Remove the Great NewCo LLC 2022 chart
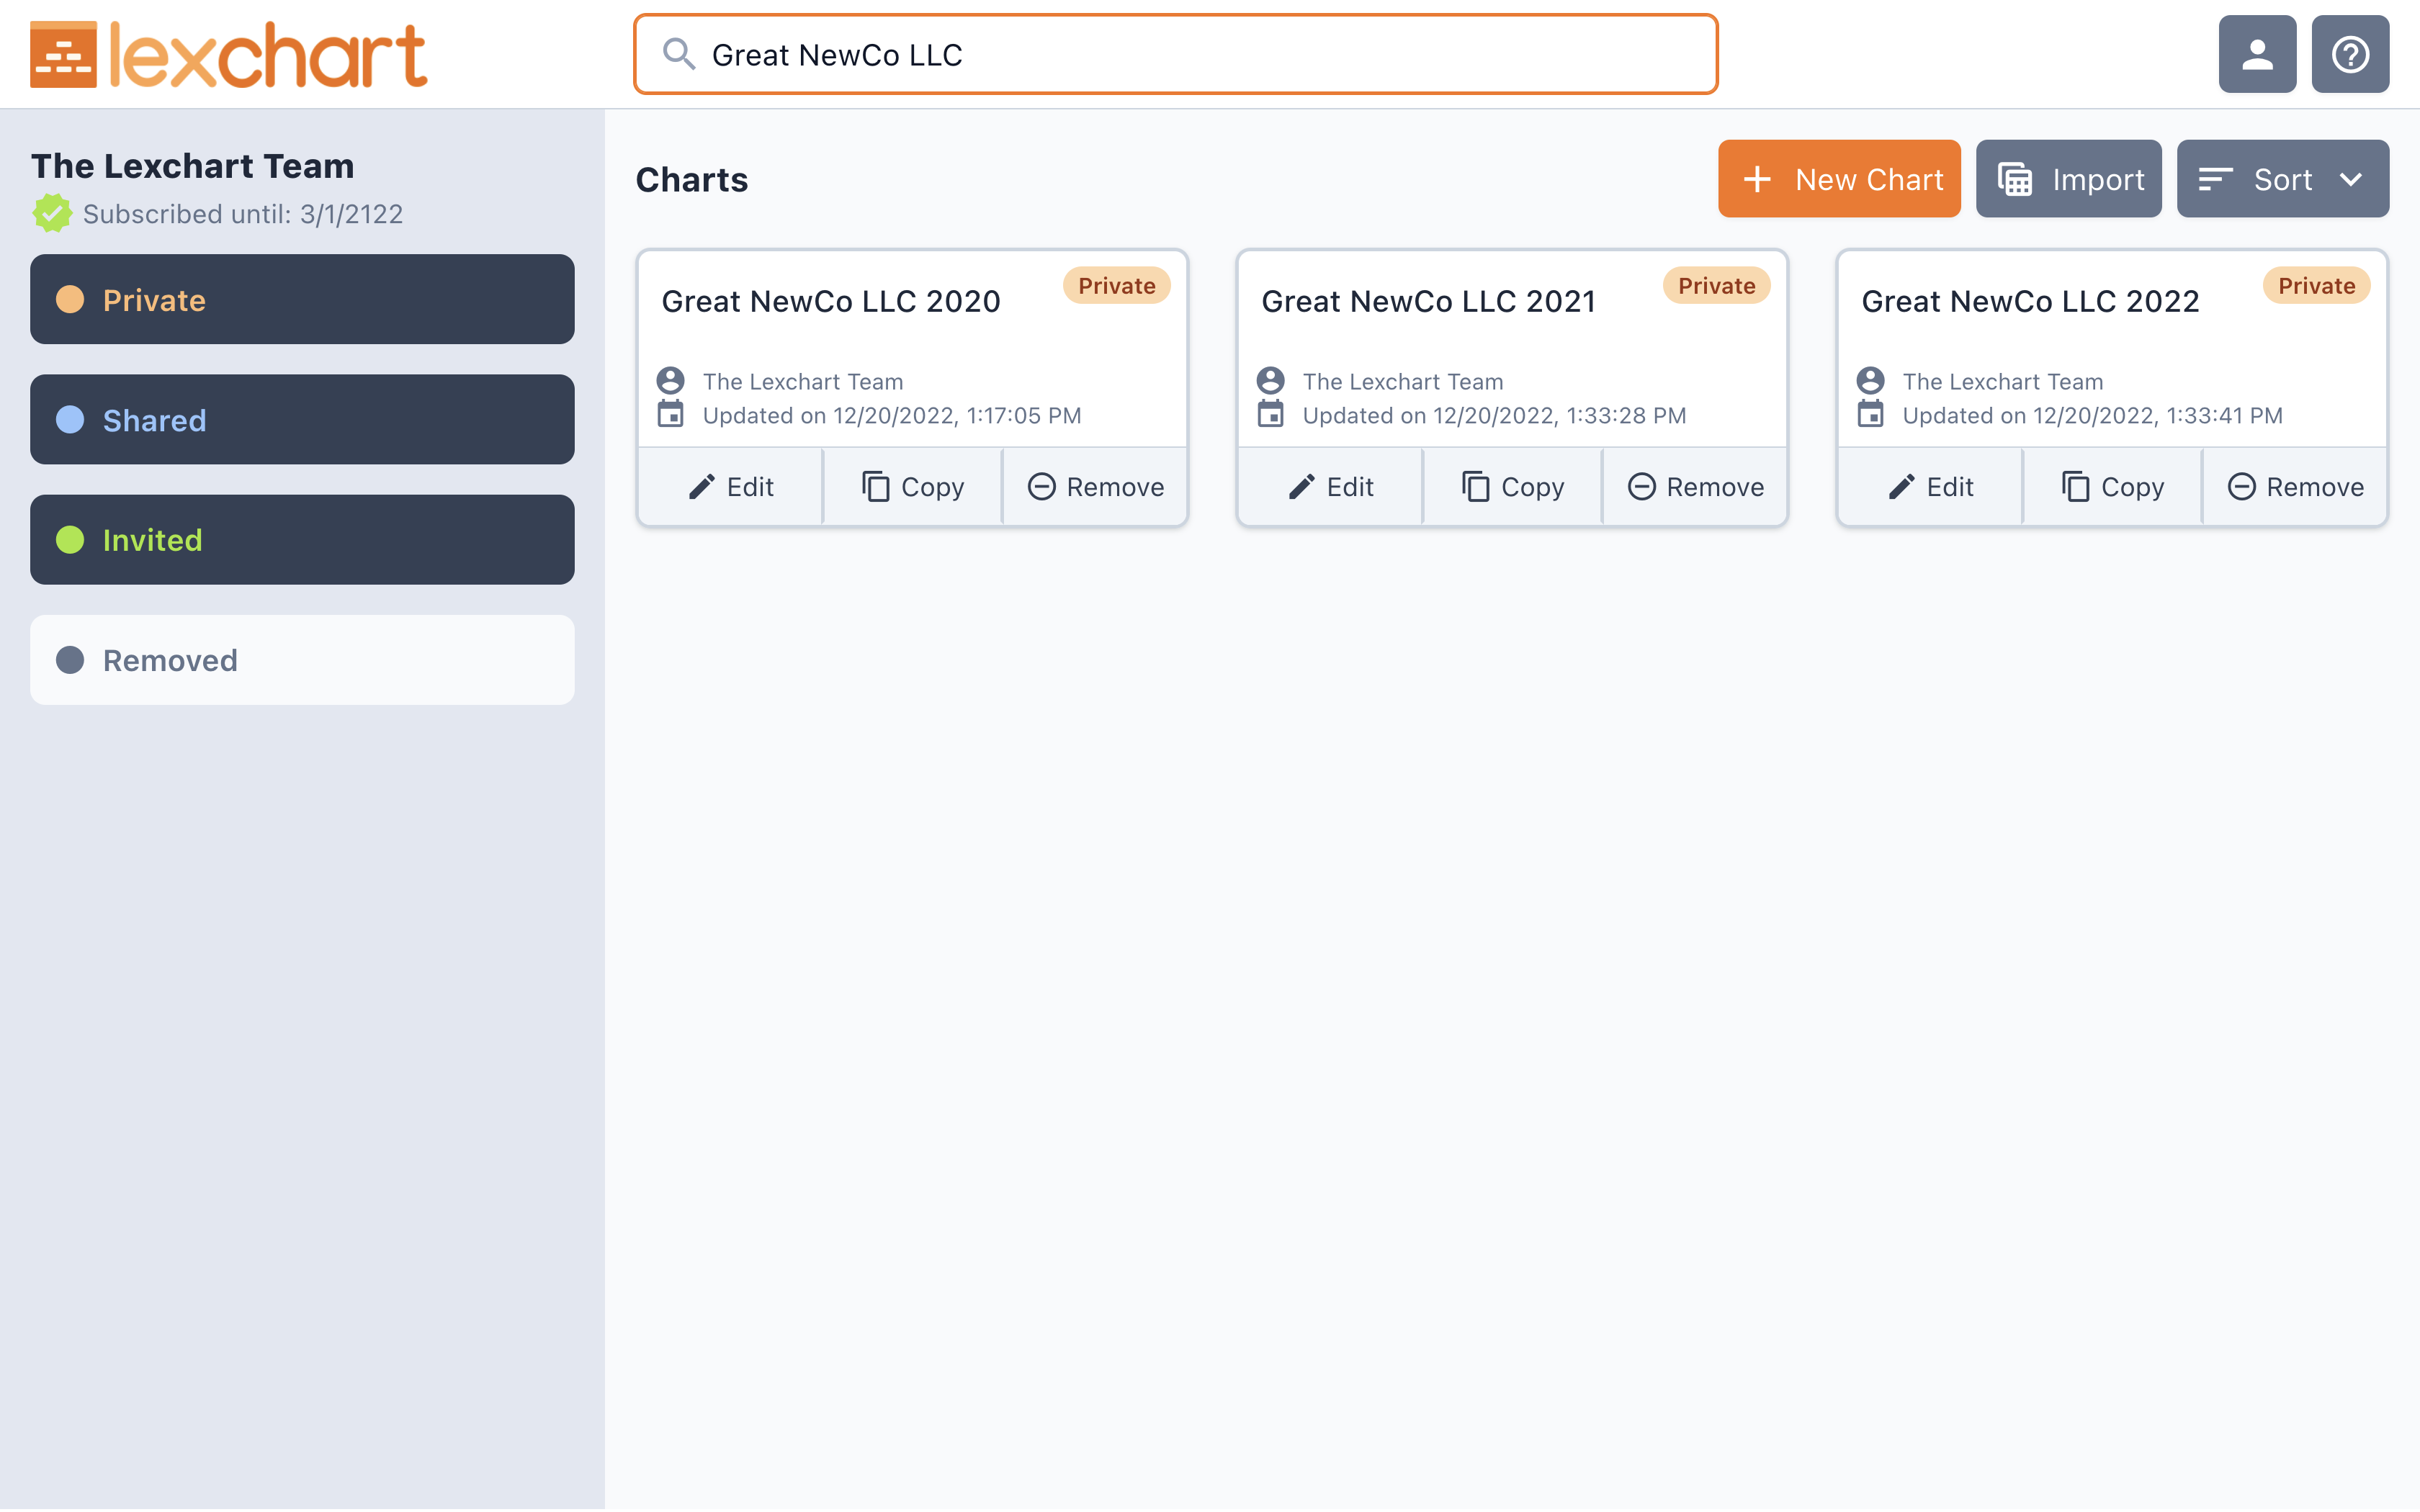 click(2295, 487)
